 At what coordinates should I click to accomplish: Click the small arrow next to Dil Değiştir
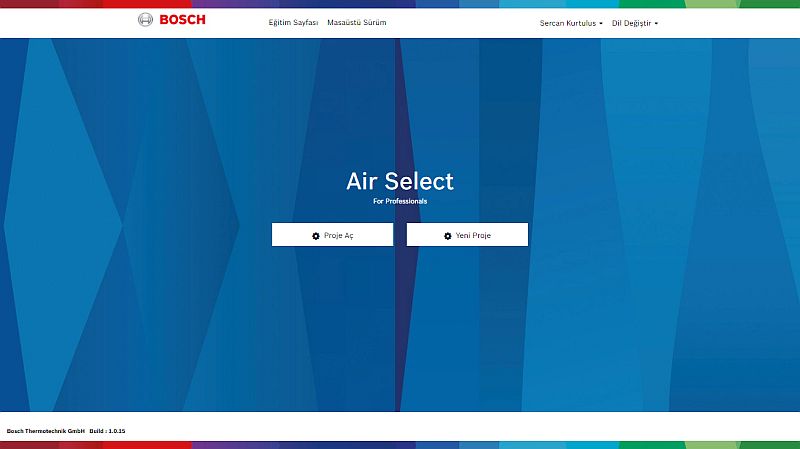tap(656, 23)
